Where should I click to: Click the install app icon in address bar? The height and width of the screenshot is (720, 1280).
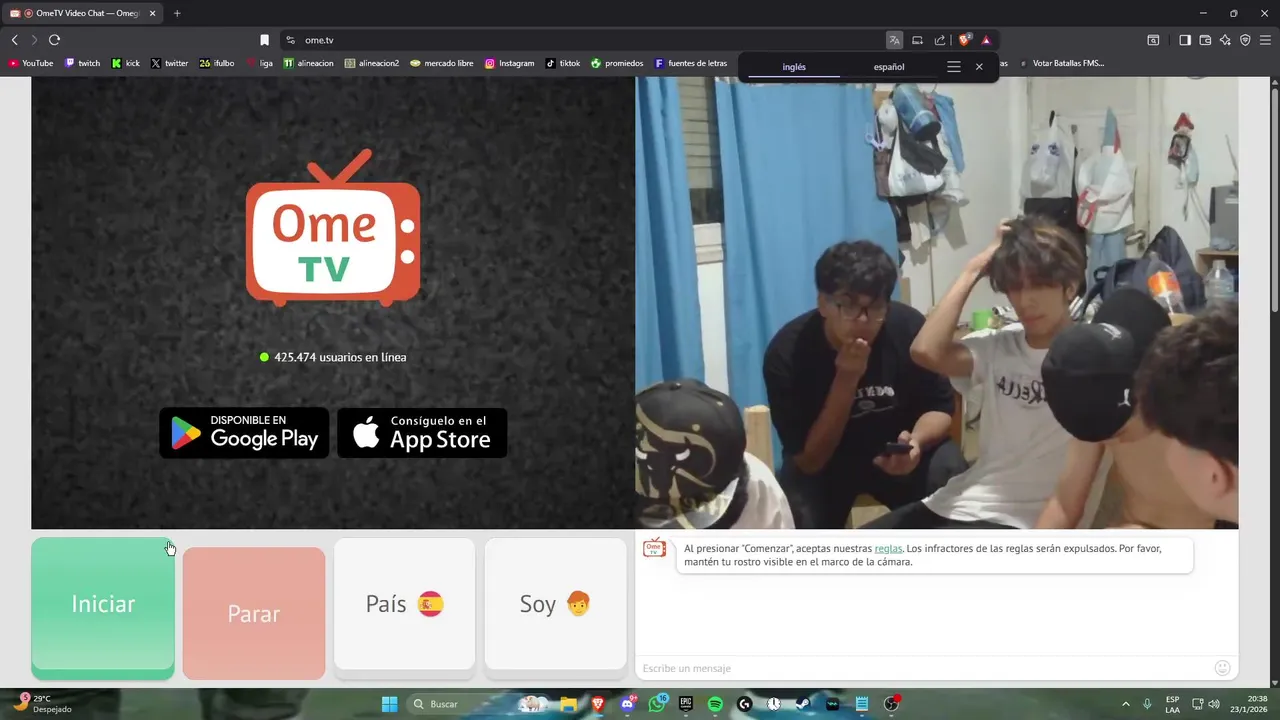pos(917,40)
